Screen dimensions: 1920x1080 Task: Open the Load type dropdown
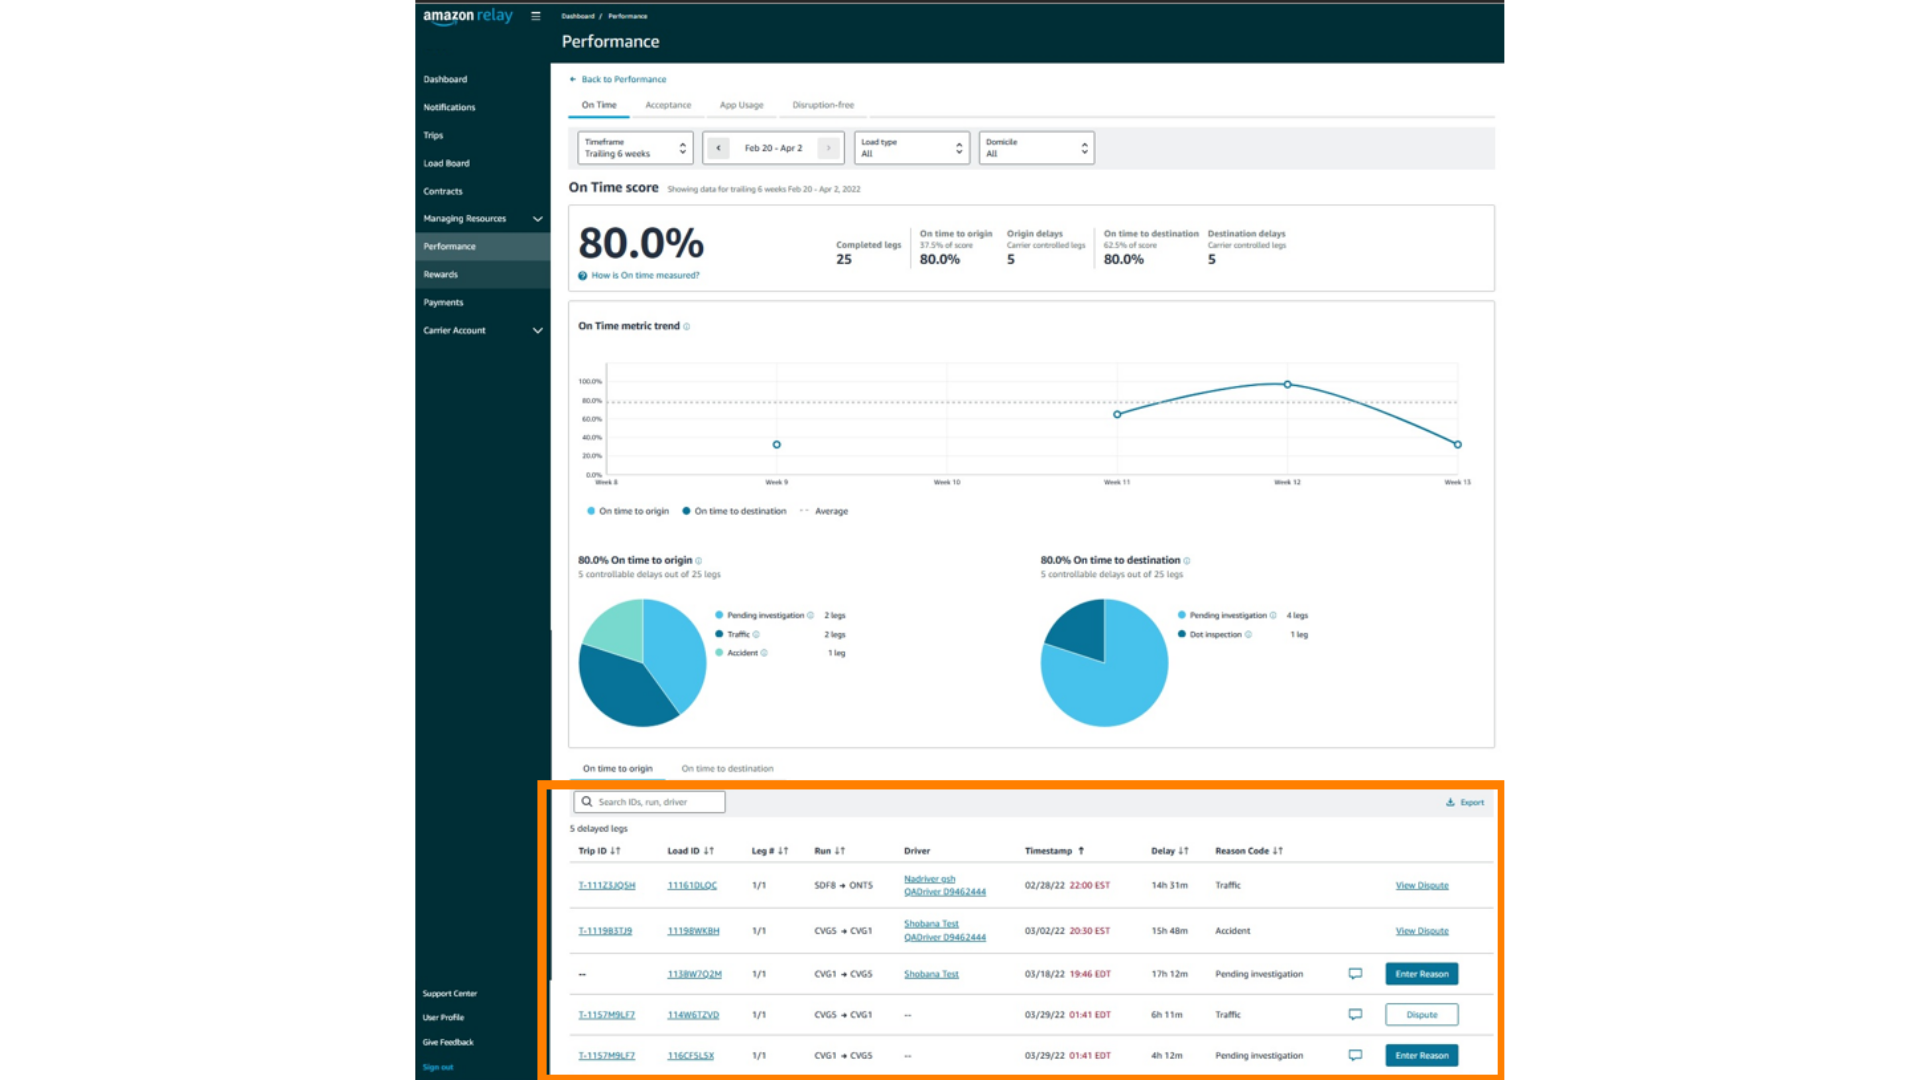click(x=911, y=148)
